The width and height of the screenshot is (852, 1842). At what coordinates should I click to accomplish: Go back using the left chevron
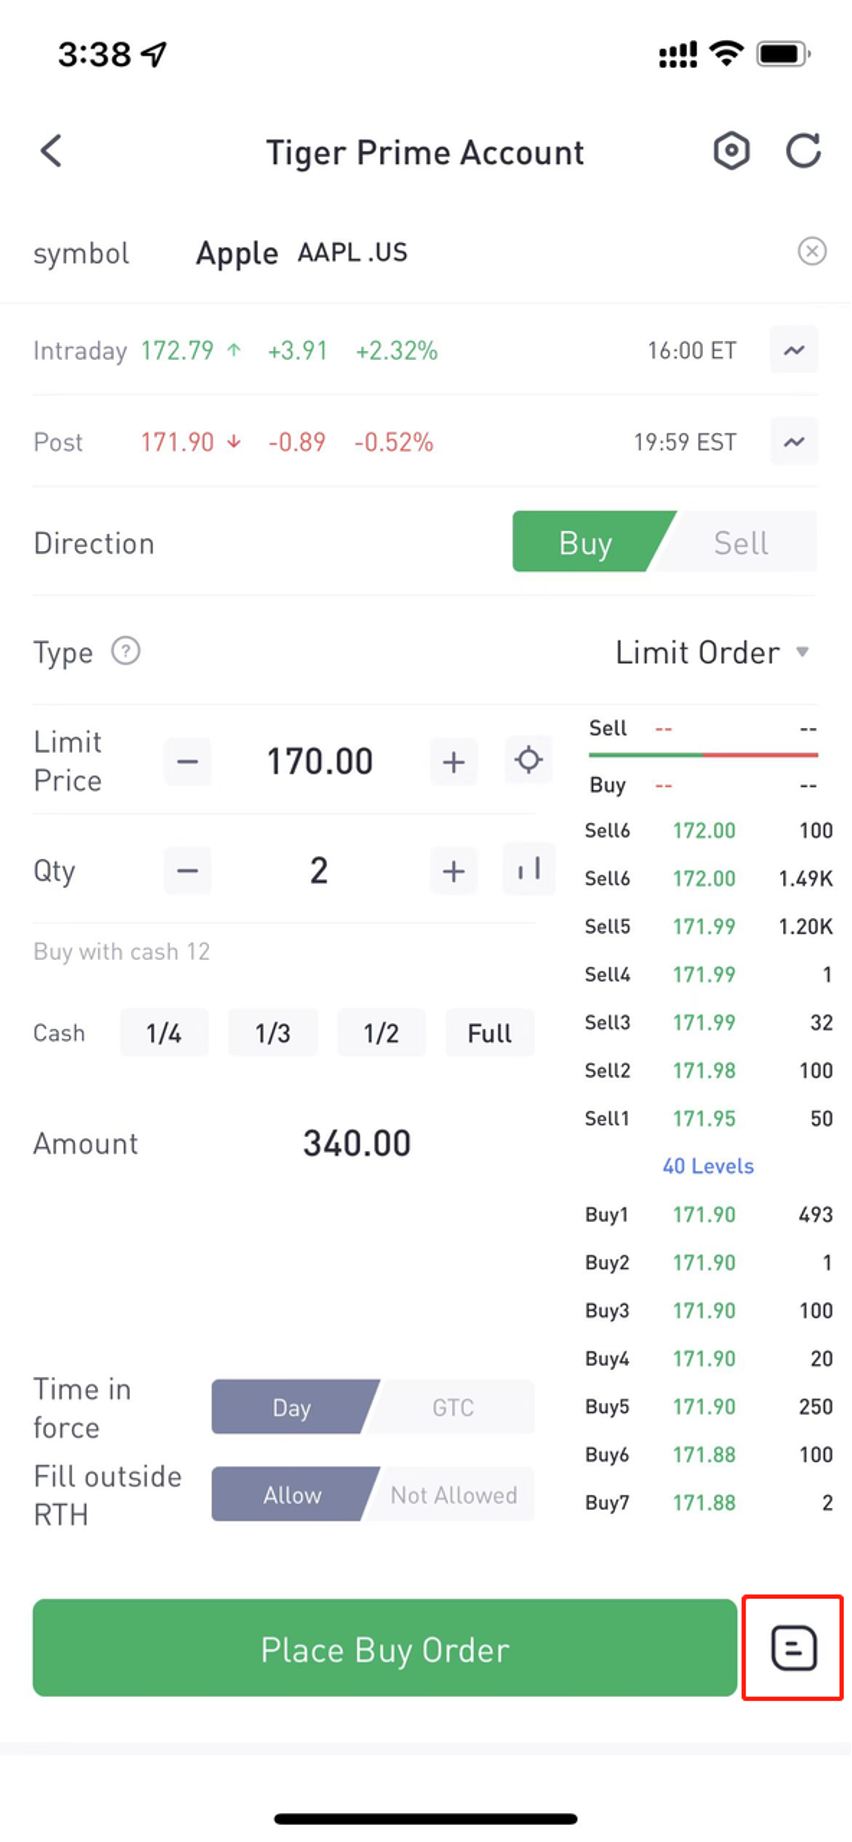tap(51, 151)
